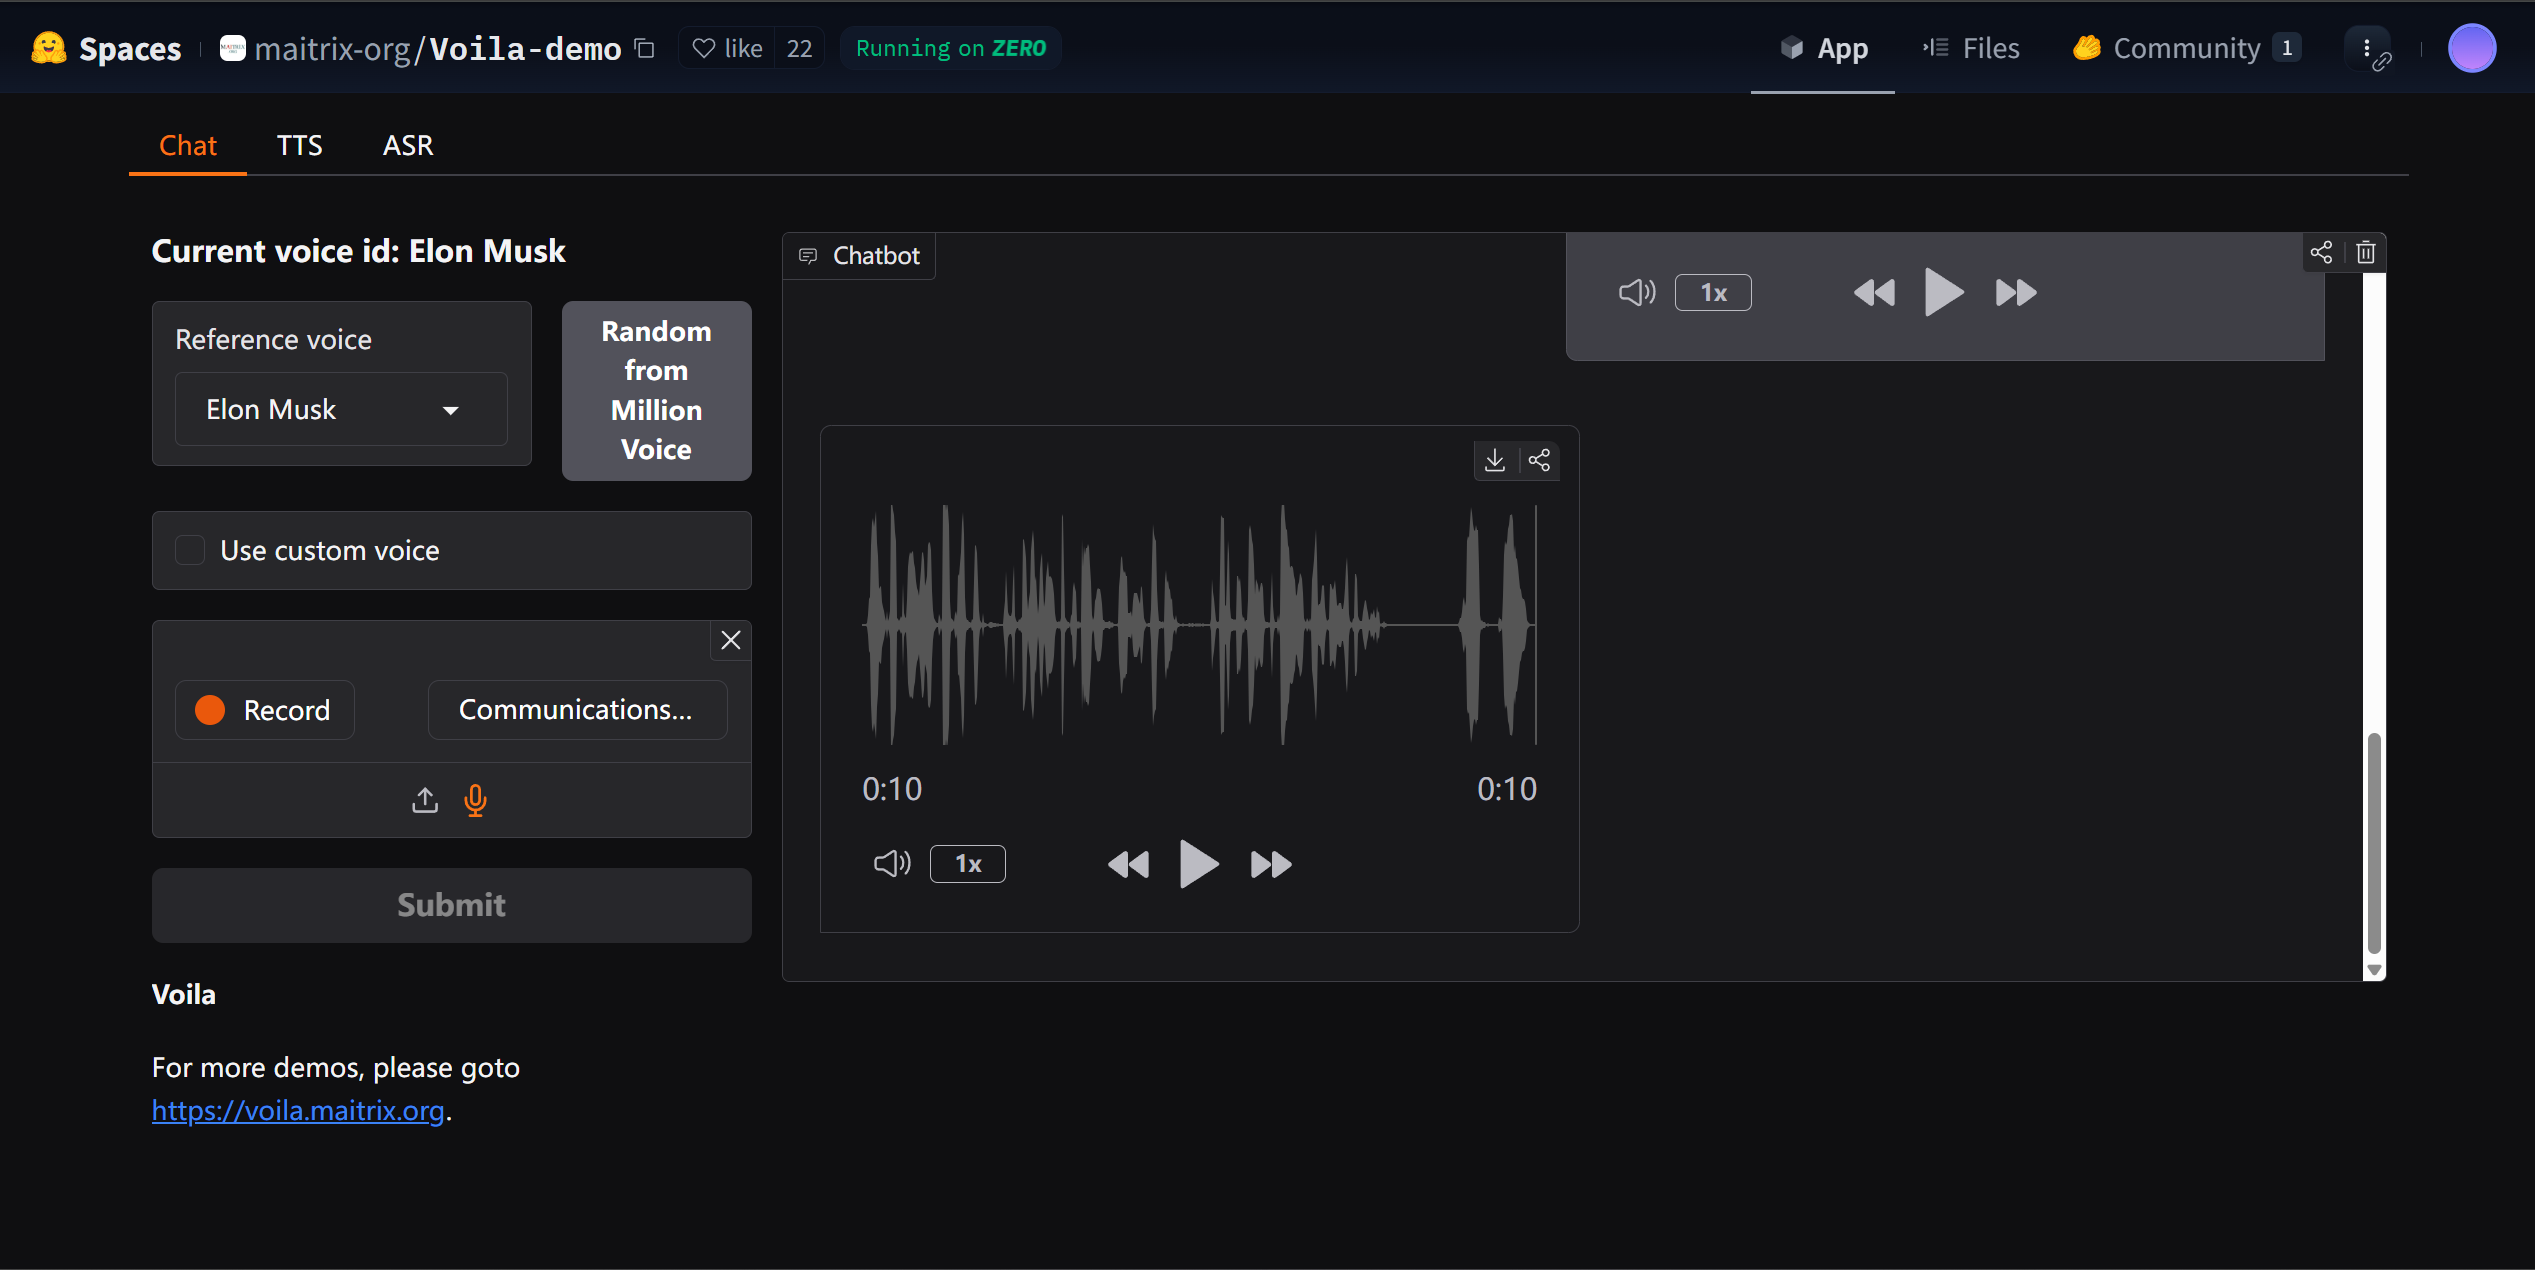This screenshot has height=1270, width=2535.
Task: Click Random from Million Voice button
Action: (x=656, y=390)
